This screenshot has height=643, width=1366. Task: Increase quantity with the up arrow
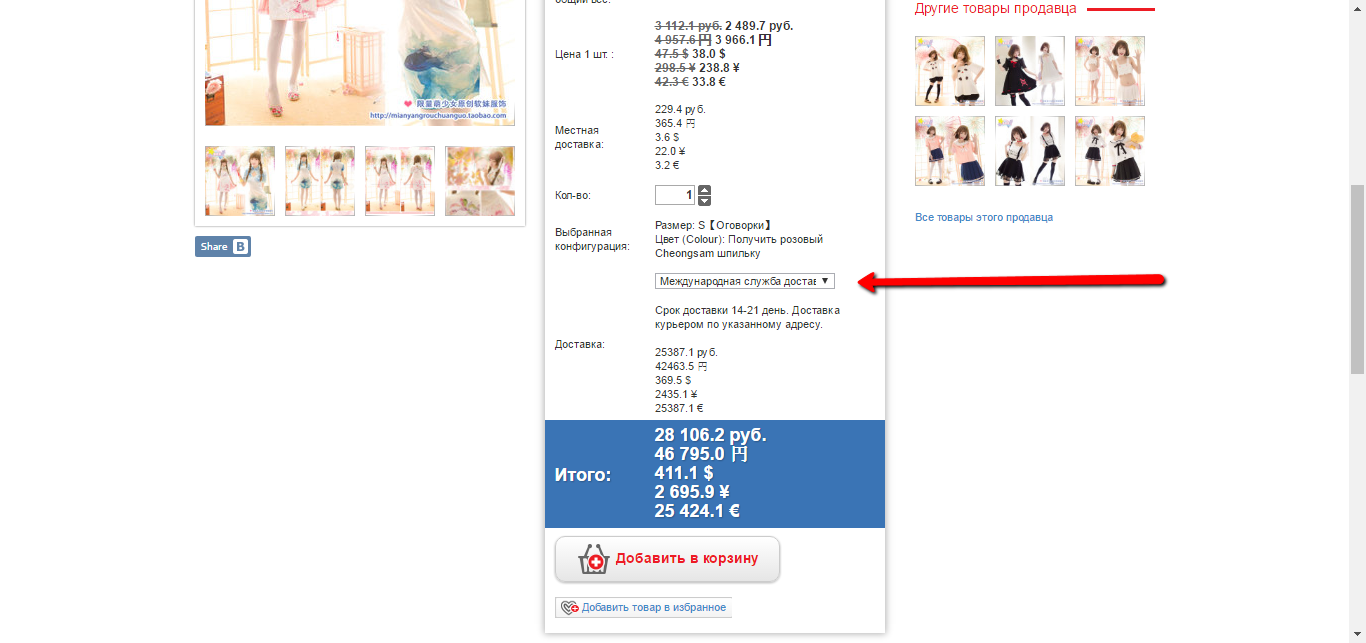click(705, 190)
